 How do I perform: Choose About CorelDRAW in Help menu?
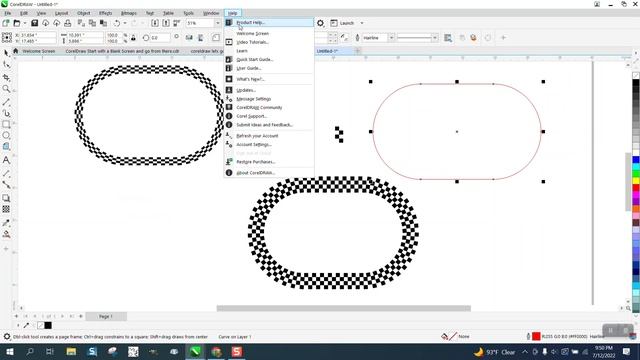(269, 173)
